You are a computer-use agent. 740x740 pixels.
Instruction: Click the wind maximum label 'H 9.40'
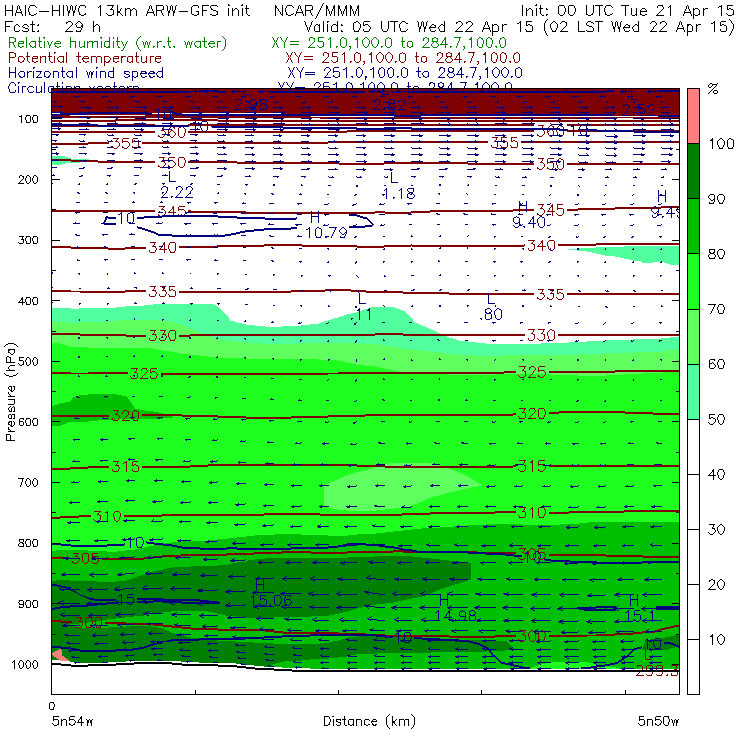(x=529, y=215)
